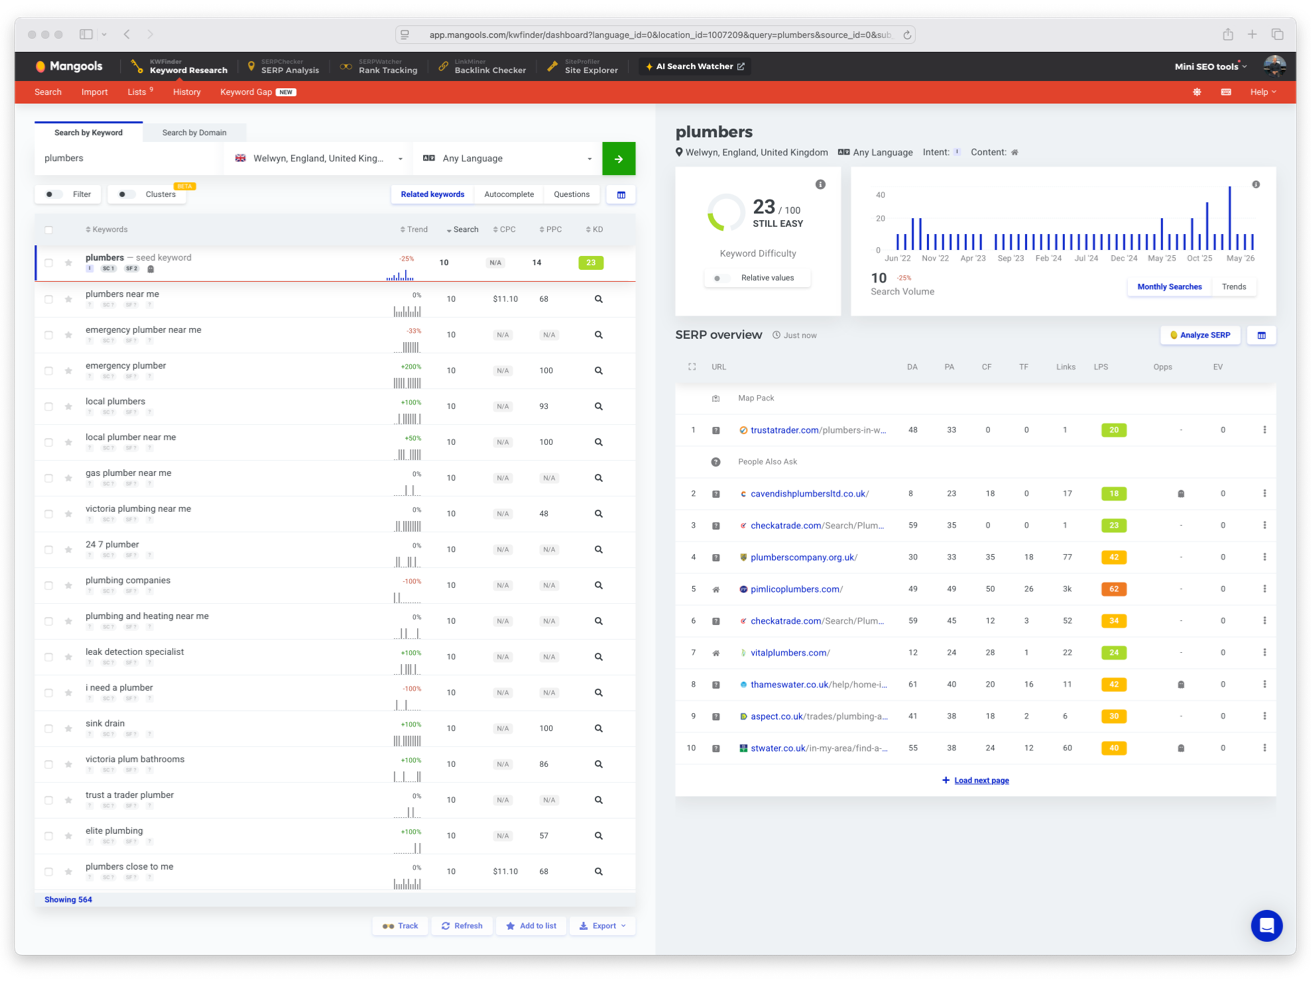Screen dimensions: 1311x983
Task: Click the browser address bar
Action: 655,34
